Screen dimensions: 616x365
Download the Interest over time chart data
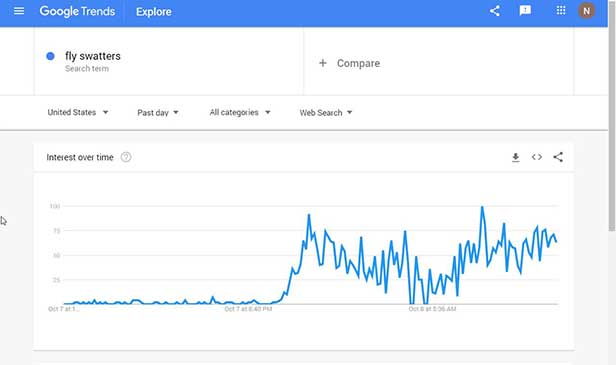pyautogui.click(x=515, y=158)
